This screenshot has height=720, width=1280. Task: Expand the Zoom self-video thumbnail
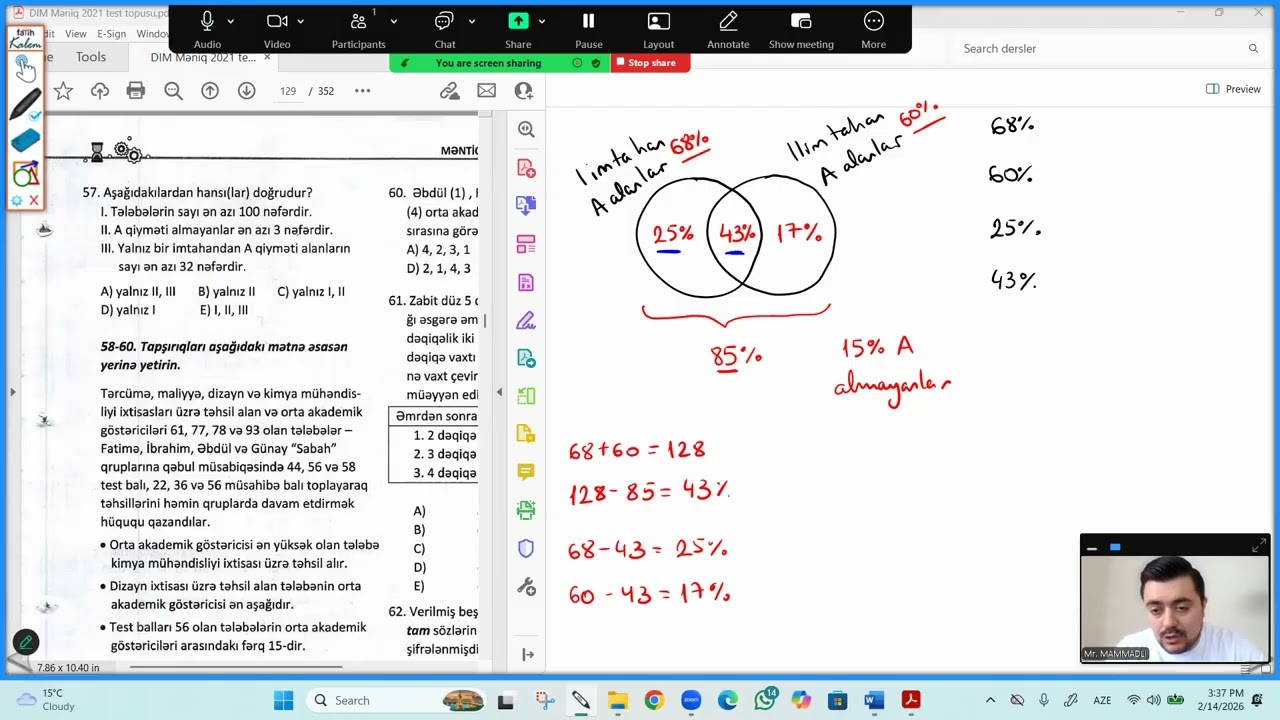point(1258,546)
